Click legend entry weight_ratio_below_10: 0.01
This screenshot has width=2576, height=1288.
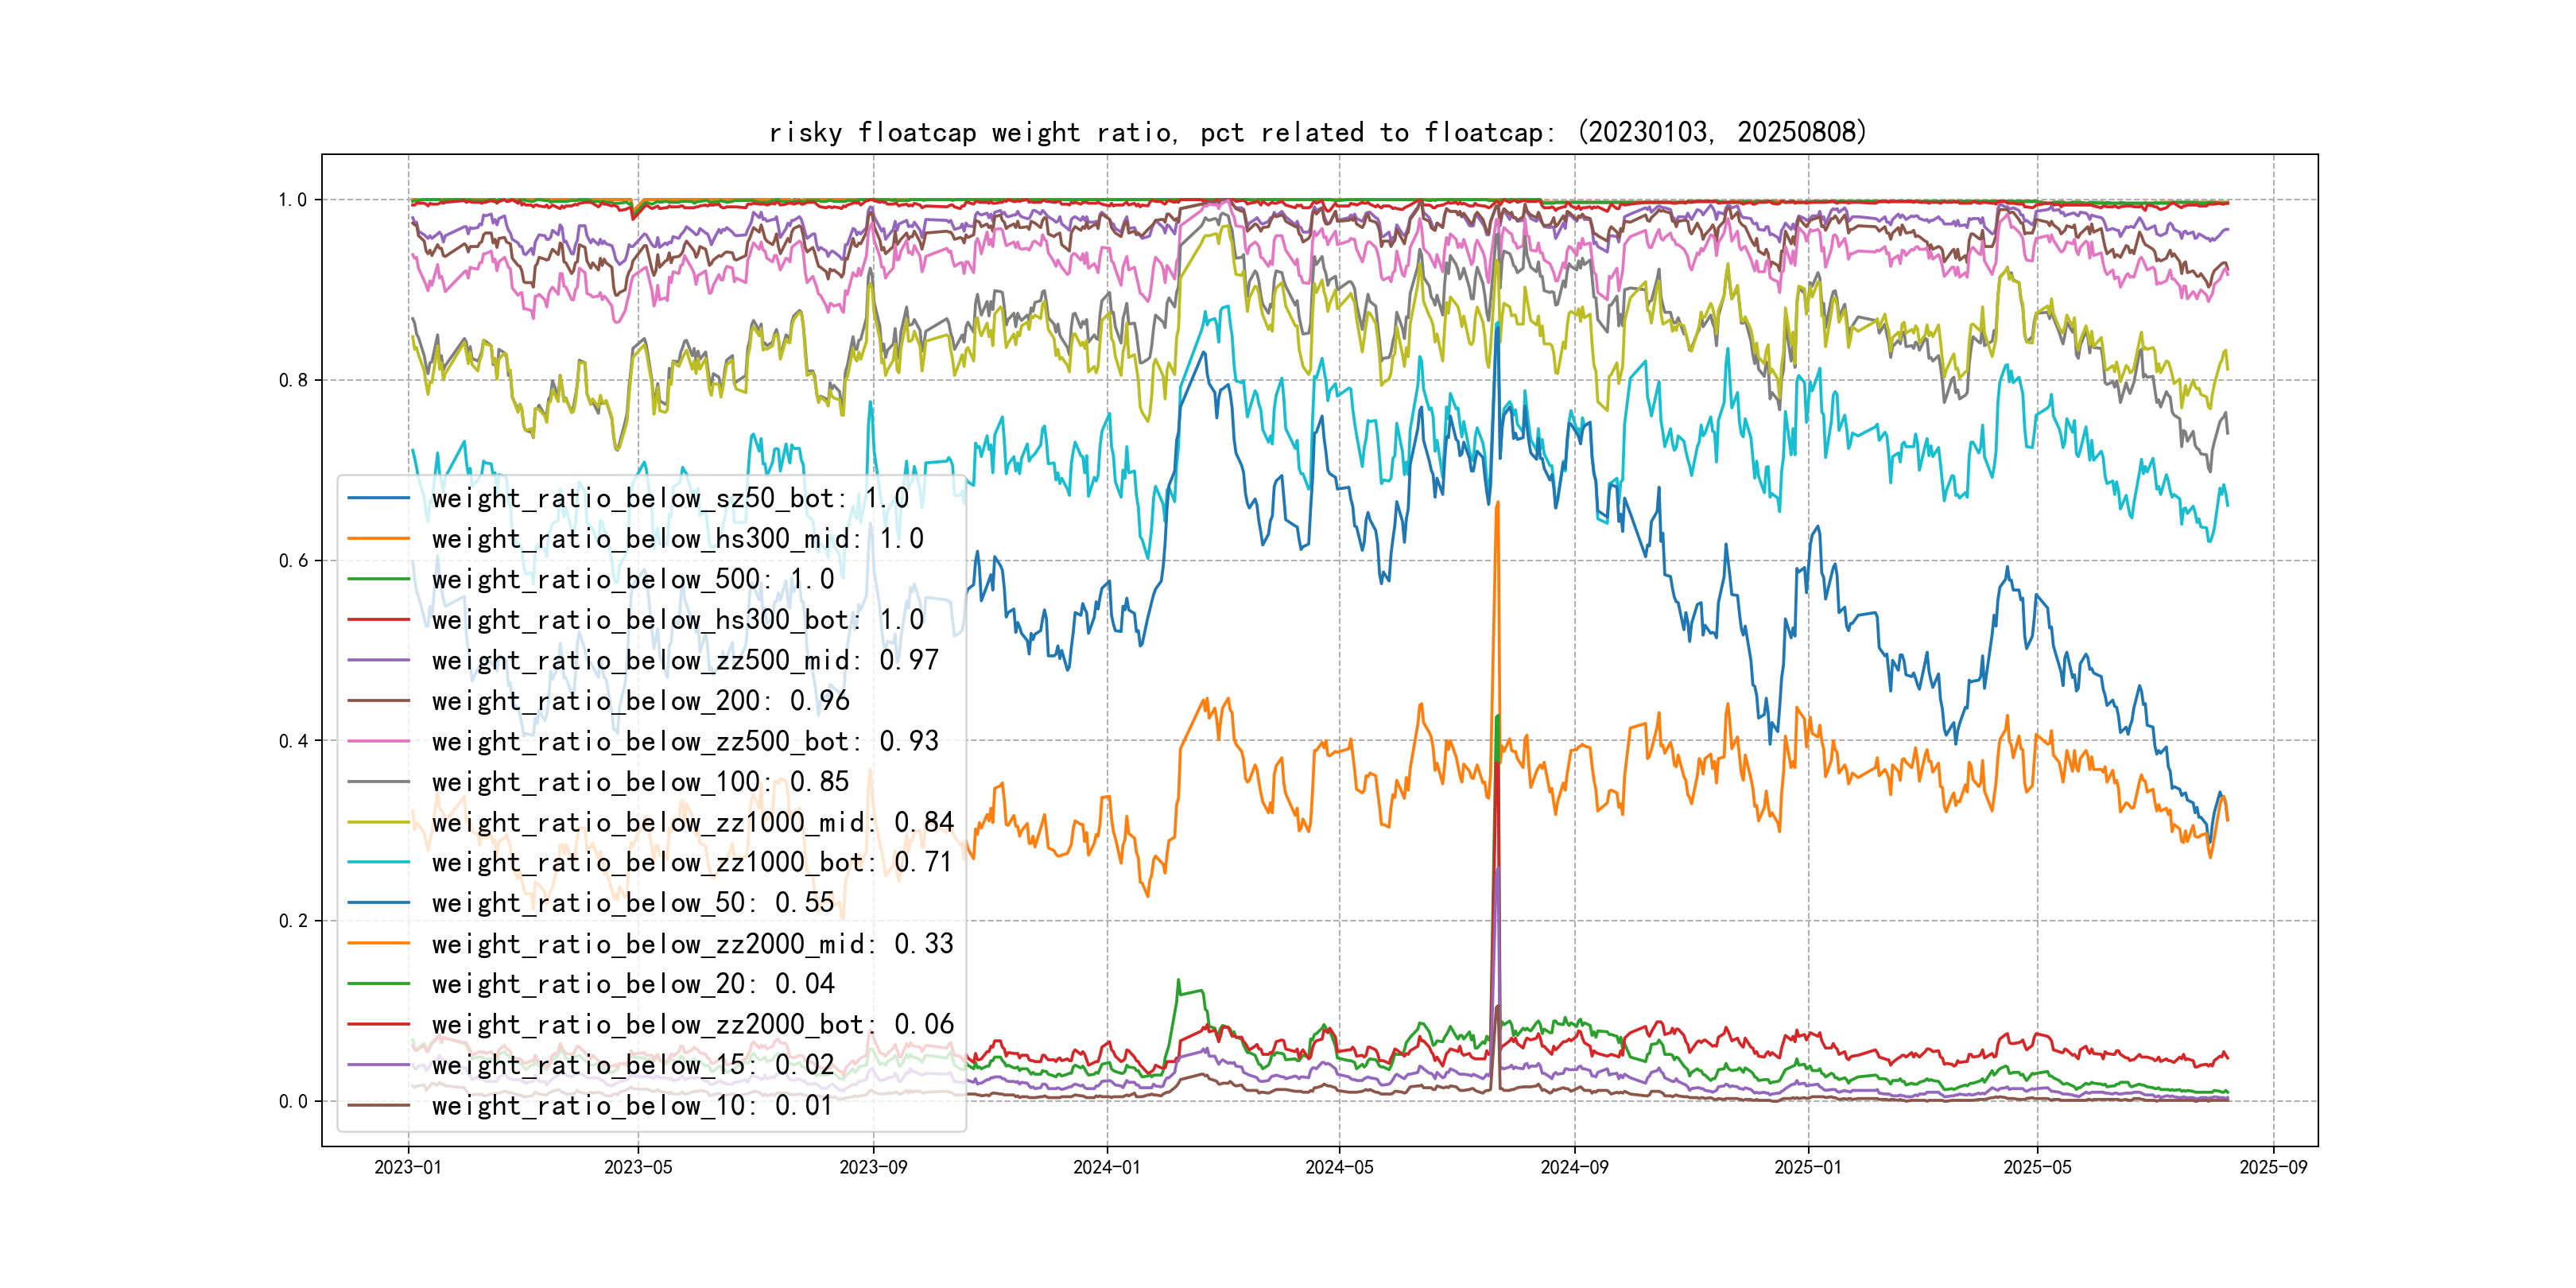[632, 1105]
